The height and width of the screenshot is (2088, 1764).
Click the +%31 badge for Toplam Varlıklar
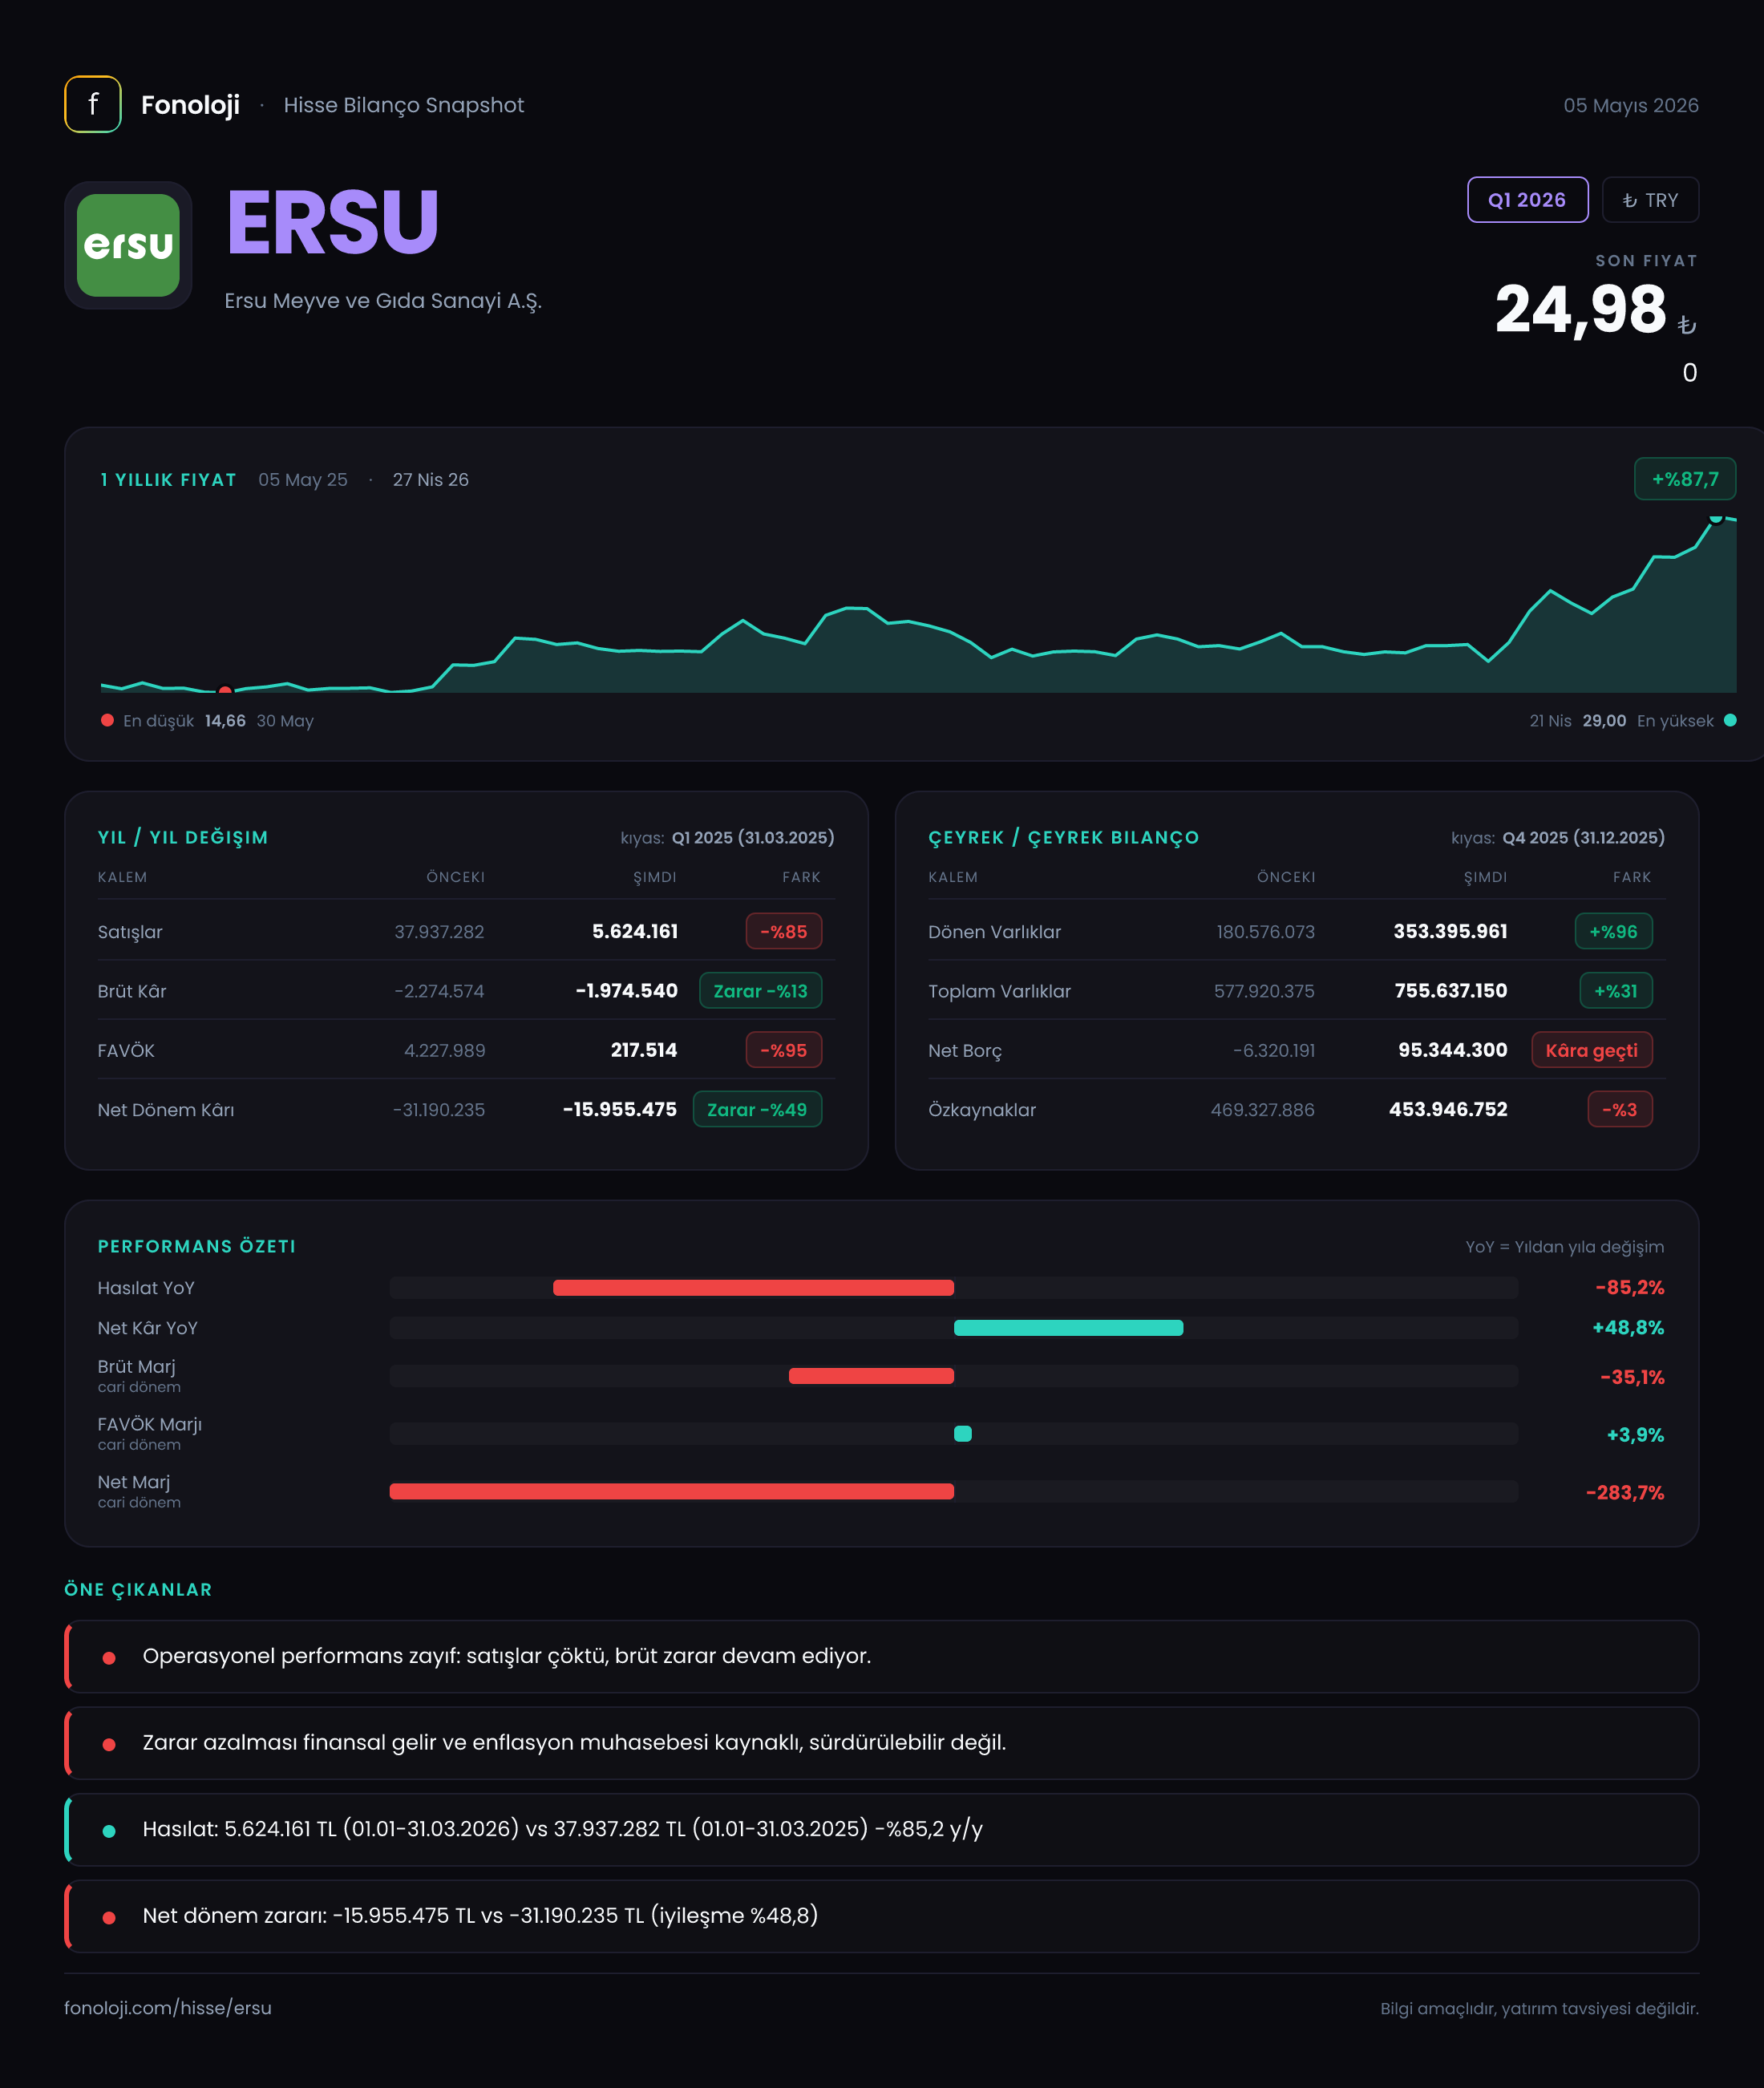[x=1616, y=991]
